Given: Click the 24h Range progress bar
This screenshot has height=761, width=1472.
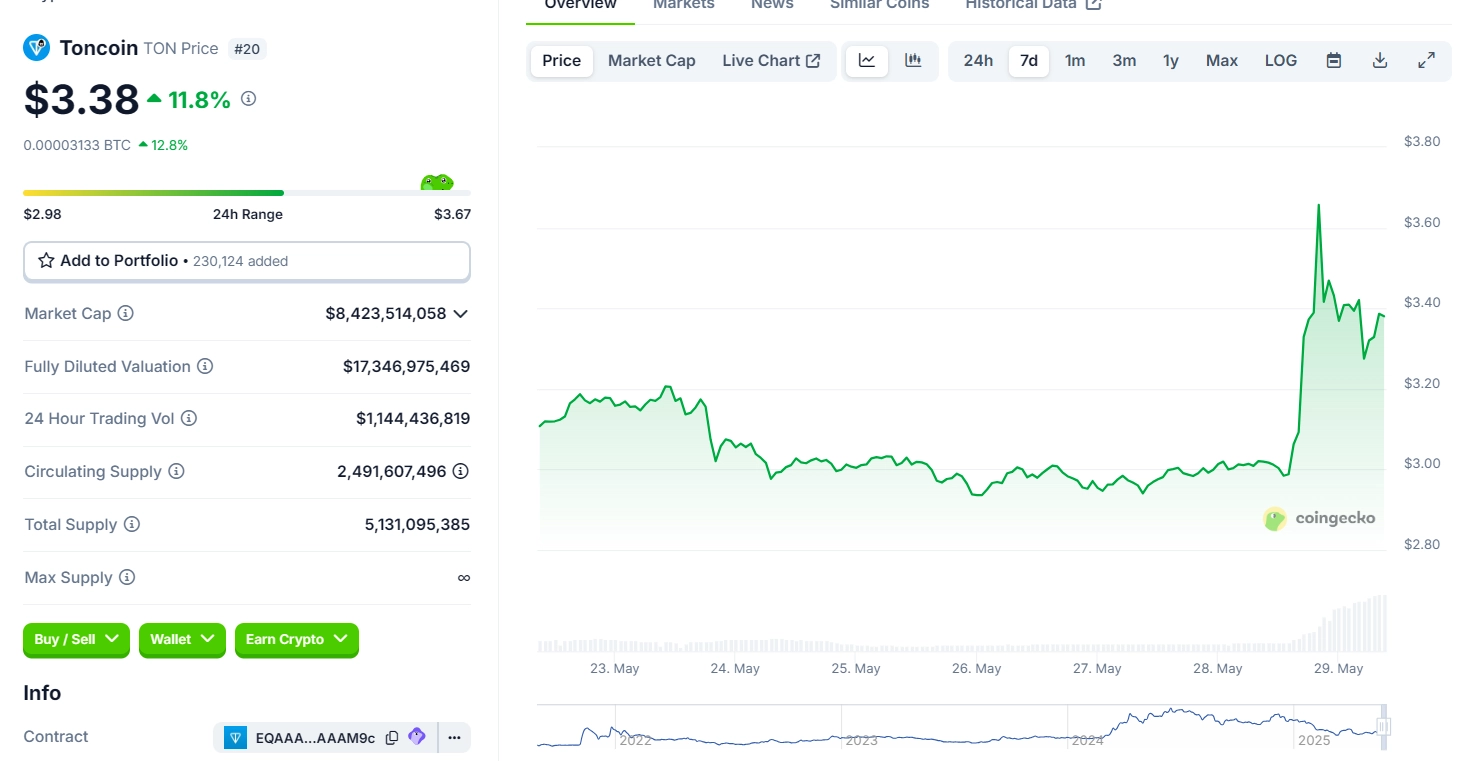Looking at the screenshot, I should click(x=247, y=193).
